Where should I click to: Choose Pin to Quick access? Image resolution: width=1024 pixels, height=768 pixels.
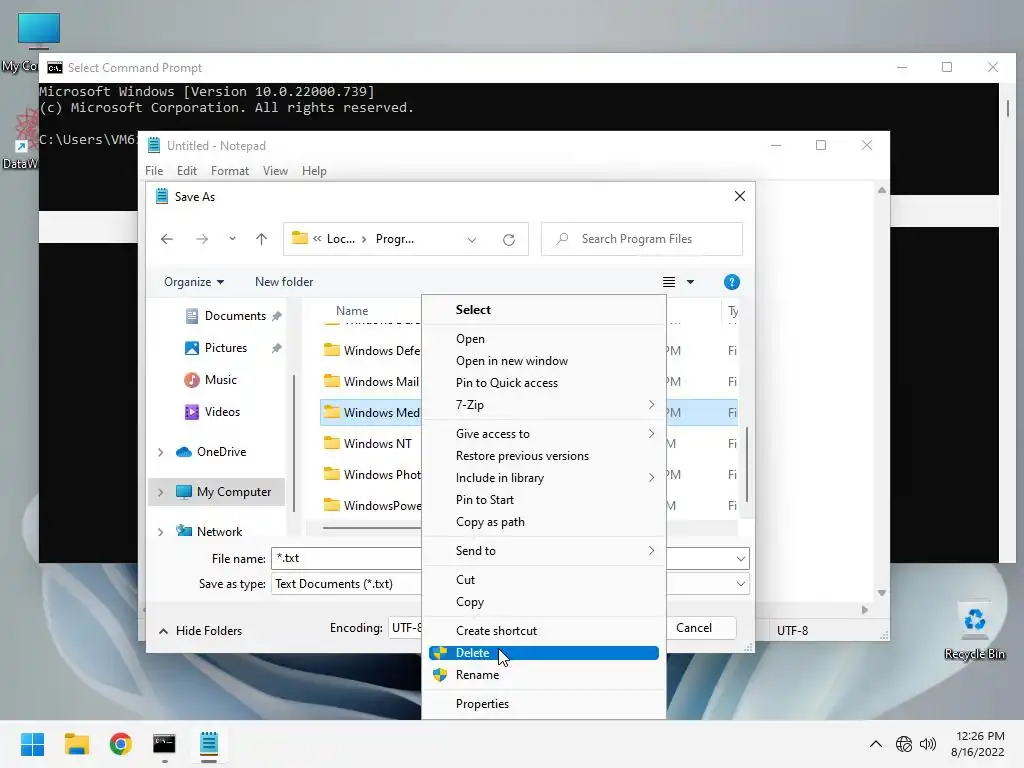(x=543, y=383)
